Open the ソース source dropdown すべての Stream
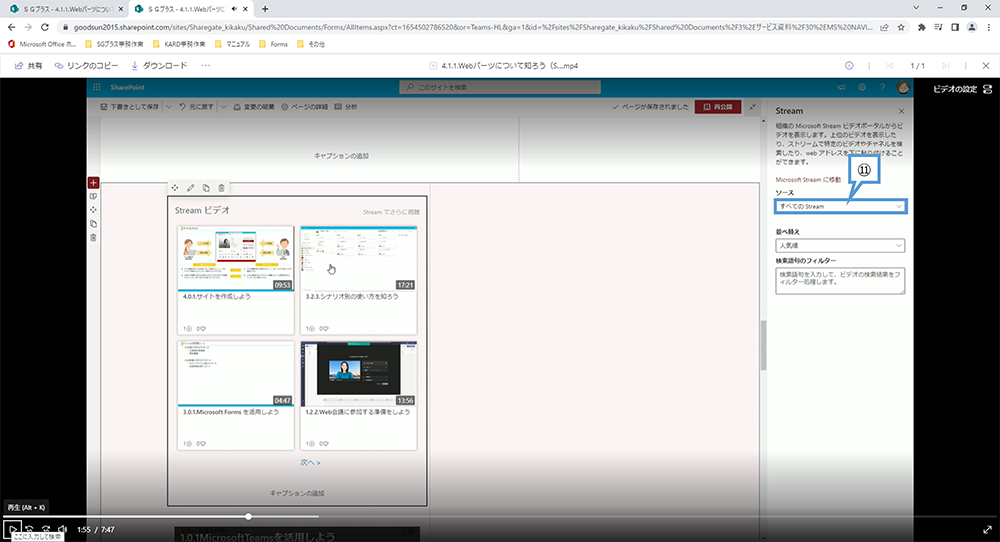 click(x=841, y=207)
